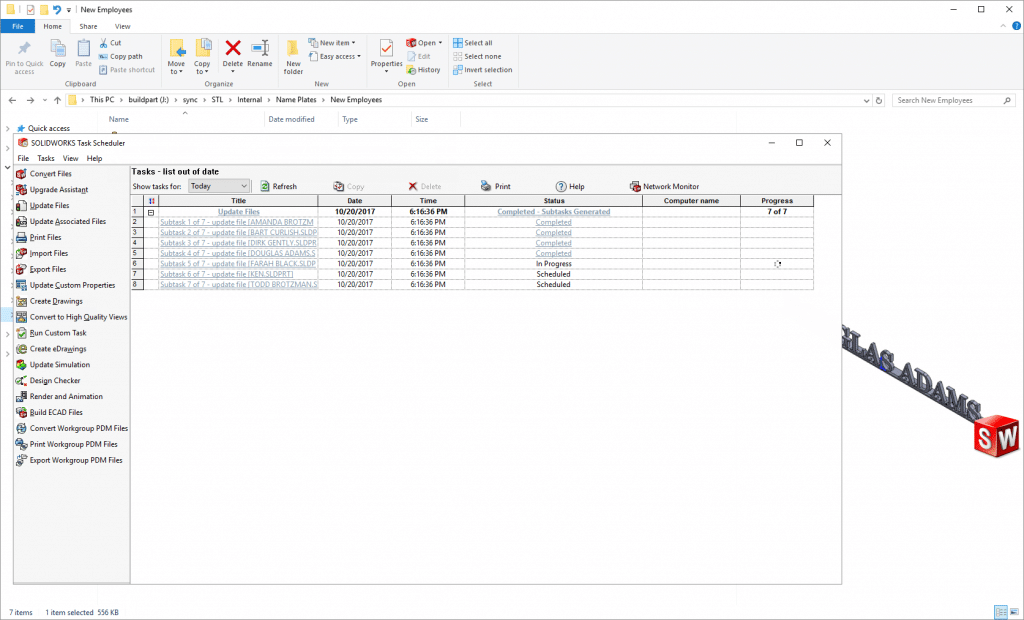Go up one folder level in Explorer
The height and width of the screenshot is (620, 1024).
57,101
